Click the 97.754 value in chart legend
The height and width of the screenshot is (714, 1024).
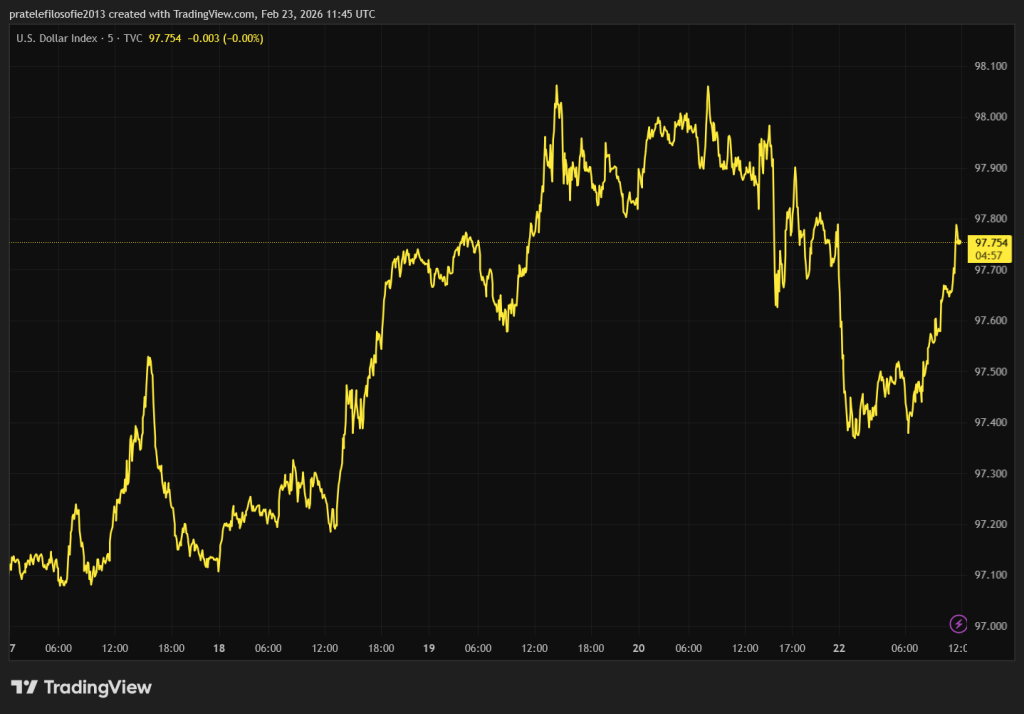165,38
